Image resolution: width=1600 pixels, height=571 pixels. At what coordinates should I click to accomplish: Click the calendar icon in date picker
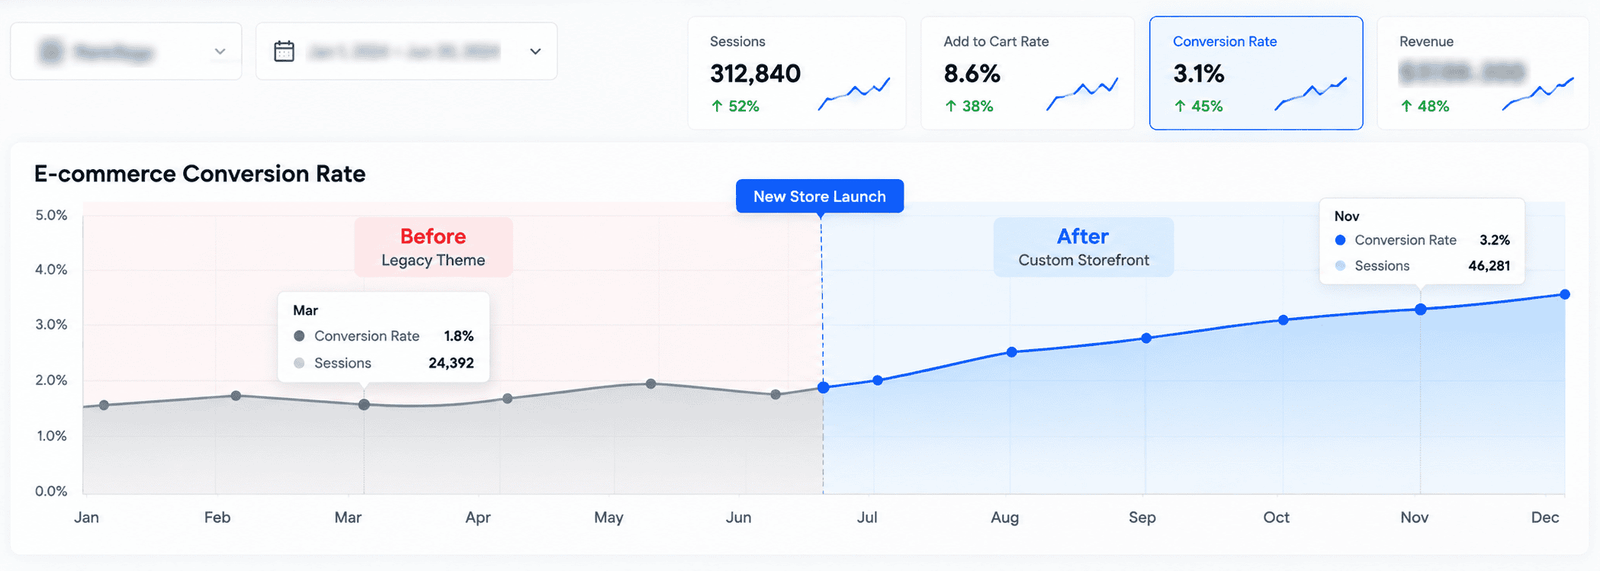click(284, 51)
